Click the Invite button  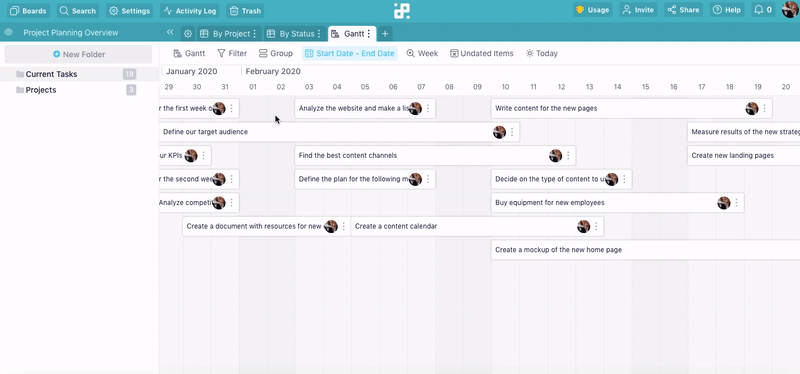[638, 10]
